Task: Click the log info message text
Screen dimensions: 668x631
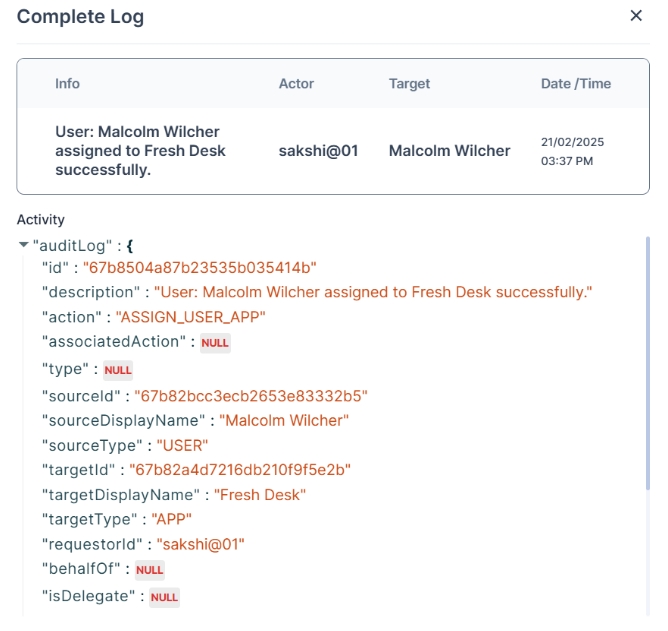Action: (140, 151)
